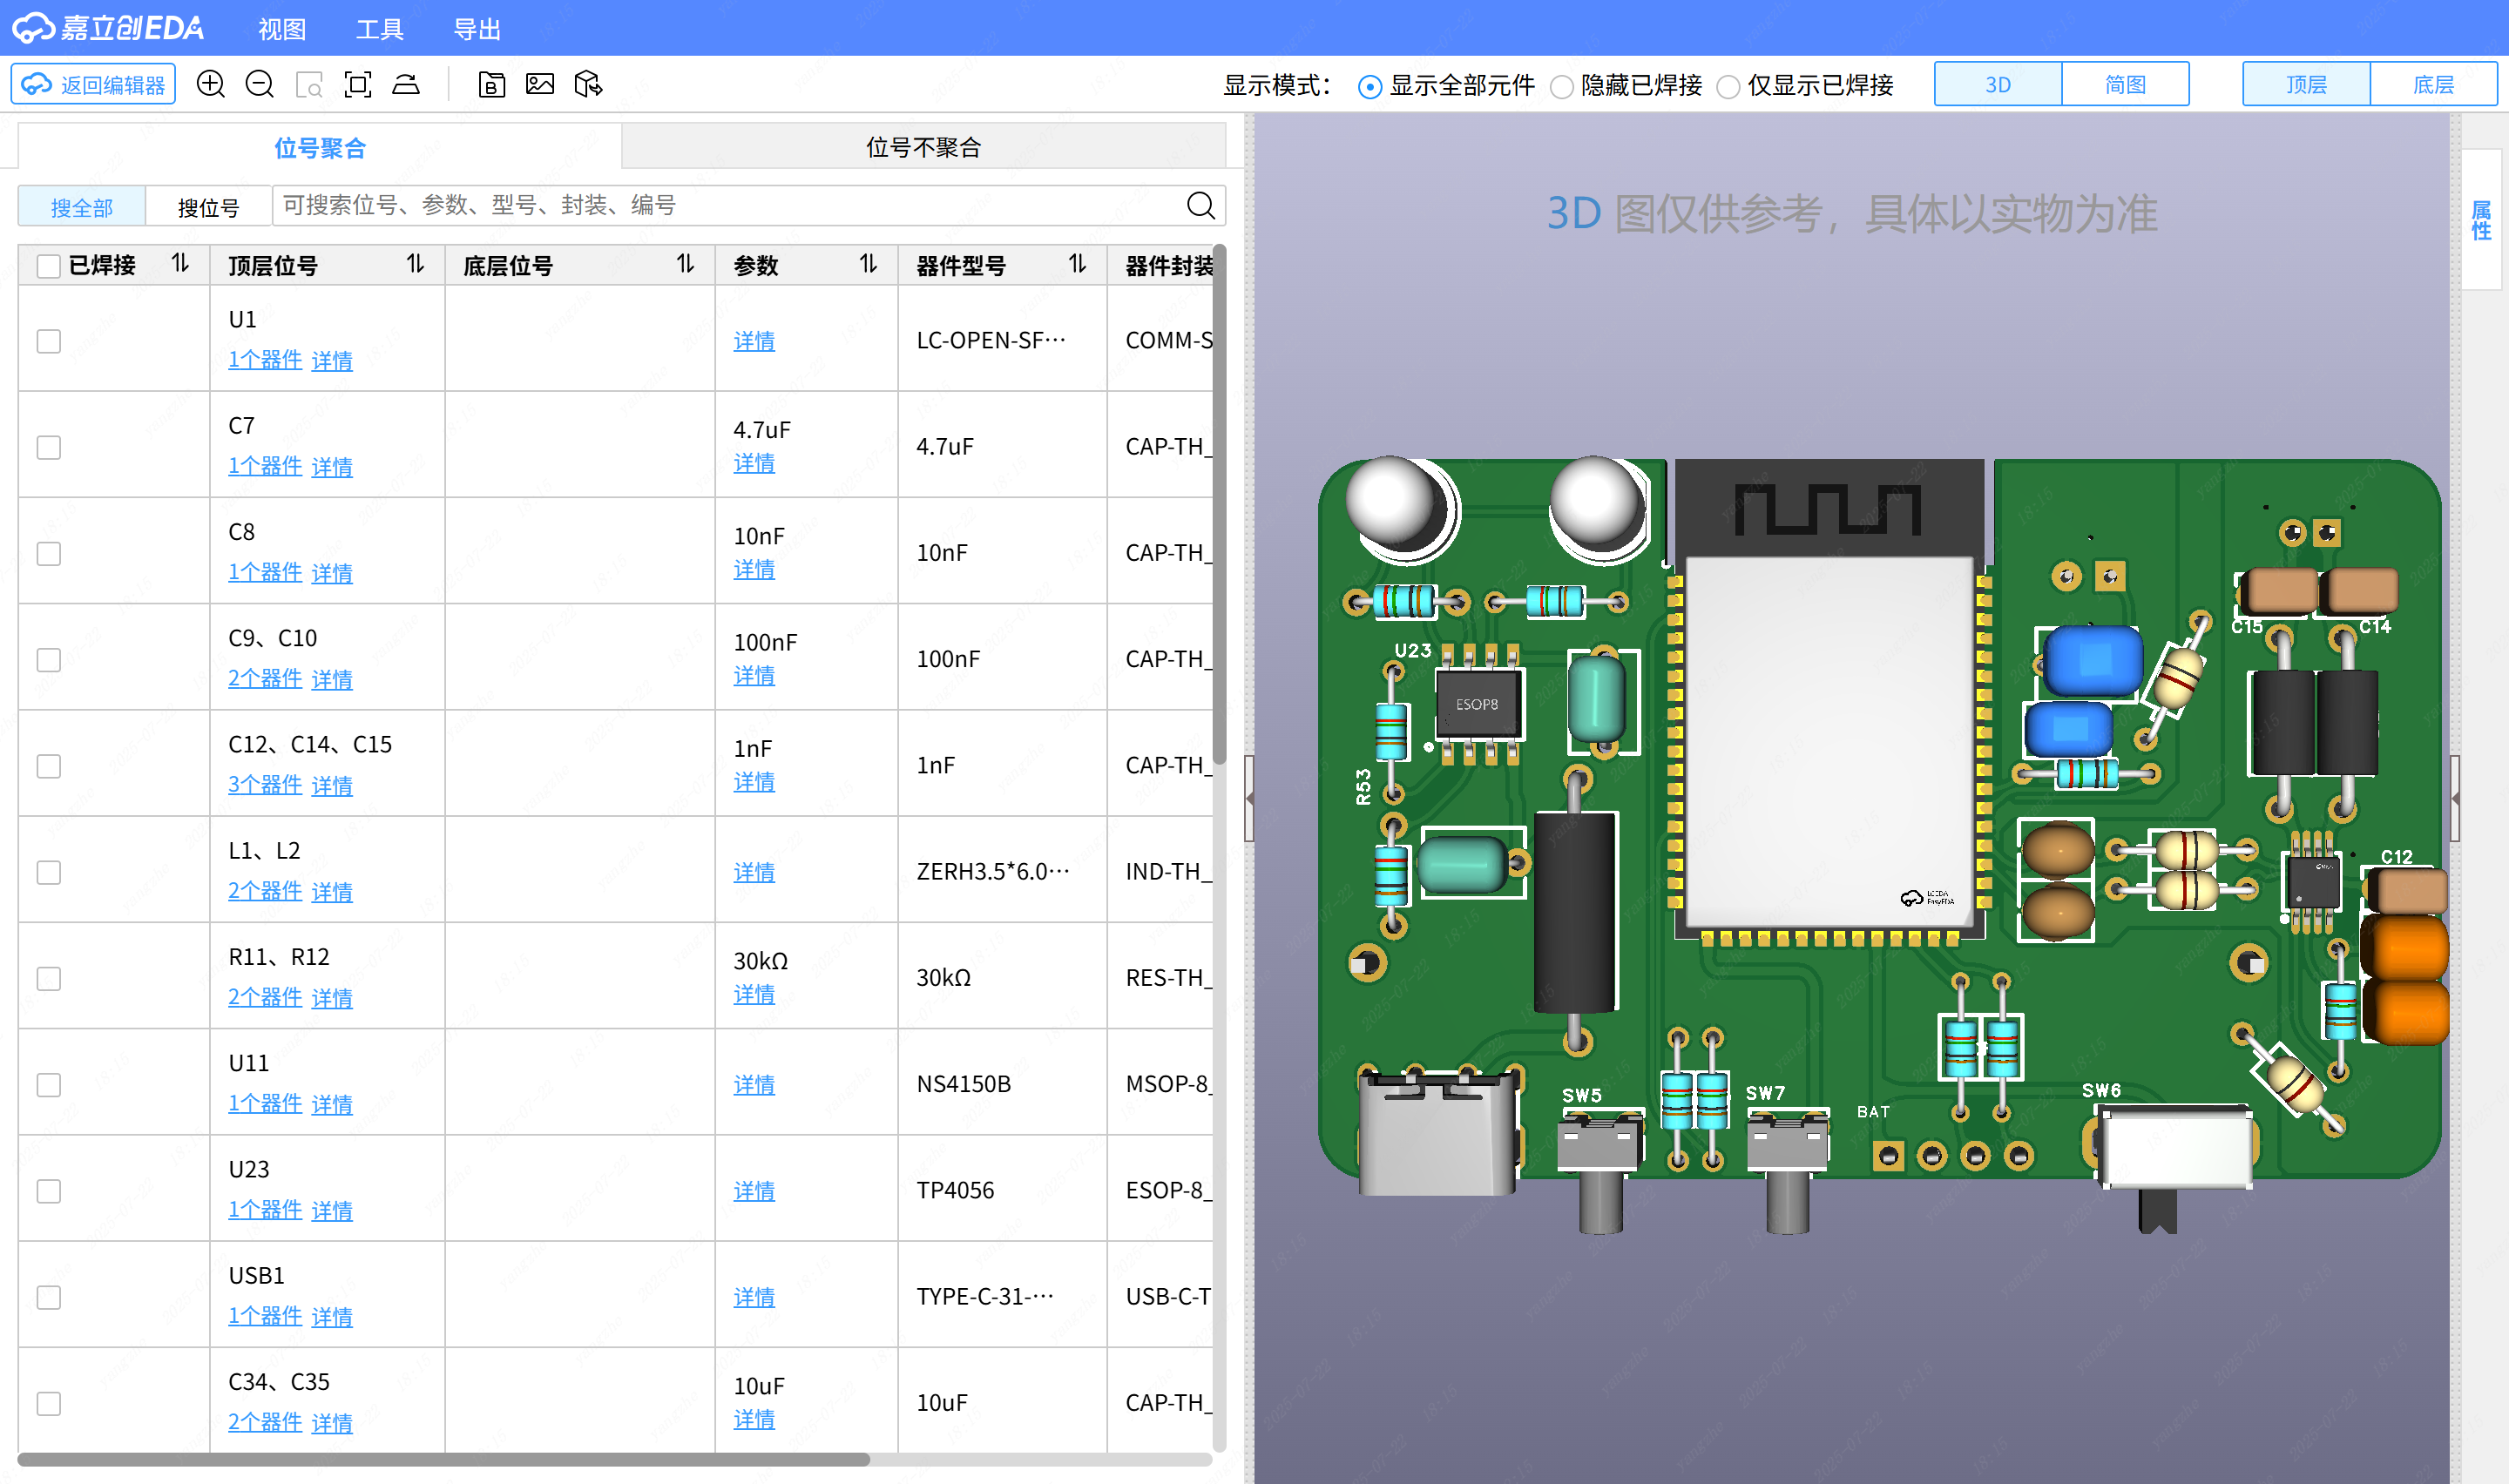Sort by 顶层位号 column arrows
The image size is (2509, 1484).
416,264
